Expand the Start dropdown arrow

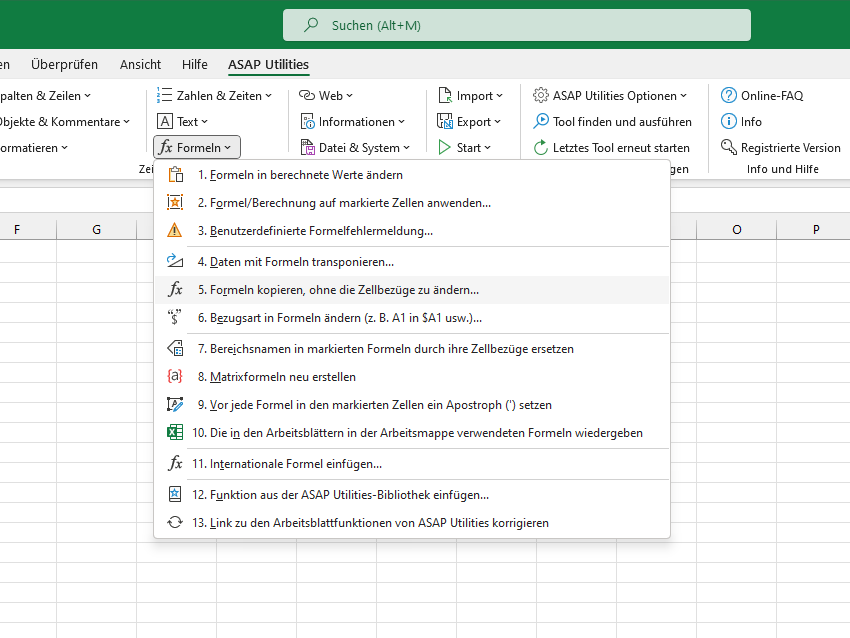click(487, 147)
